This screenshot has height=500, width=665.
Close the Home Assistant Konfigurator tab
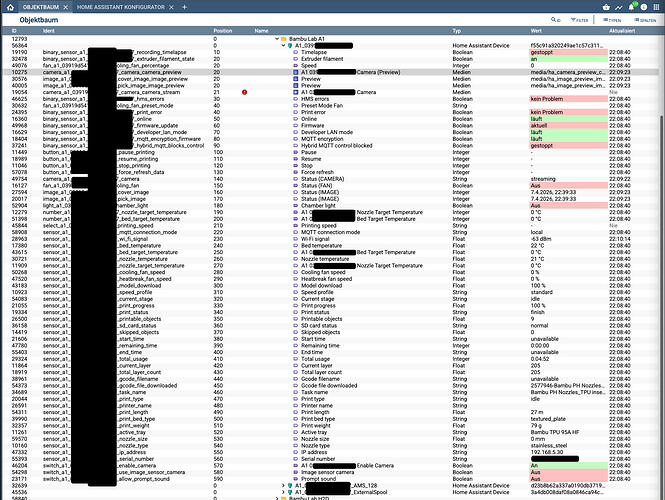click(x=171, y=7)
